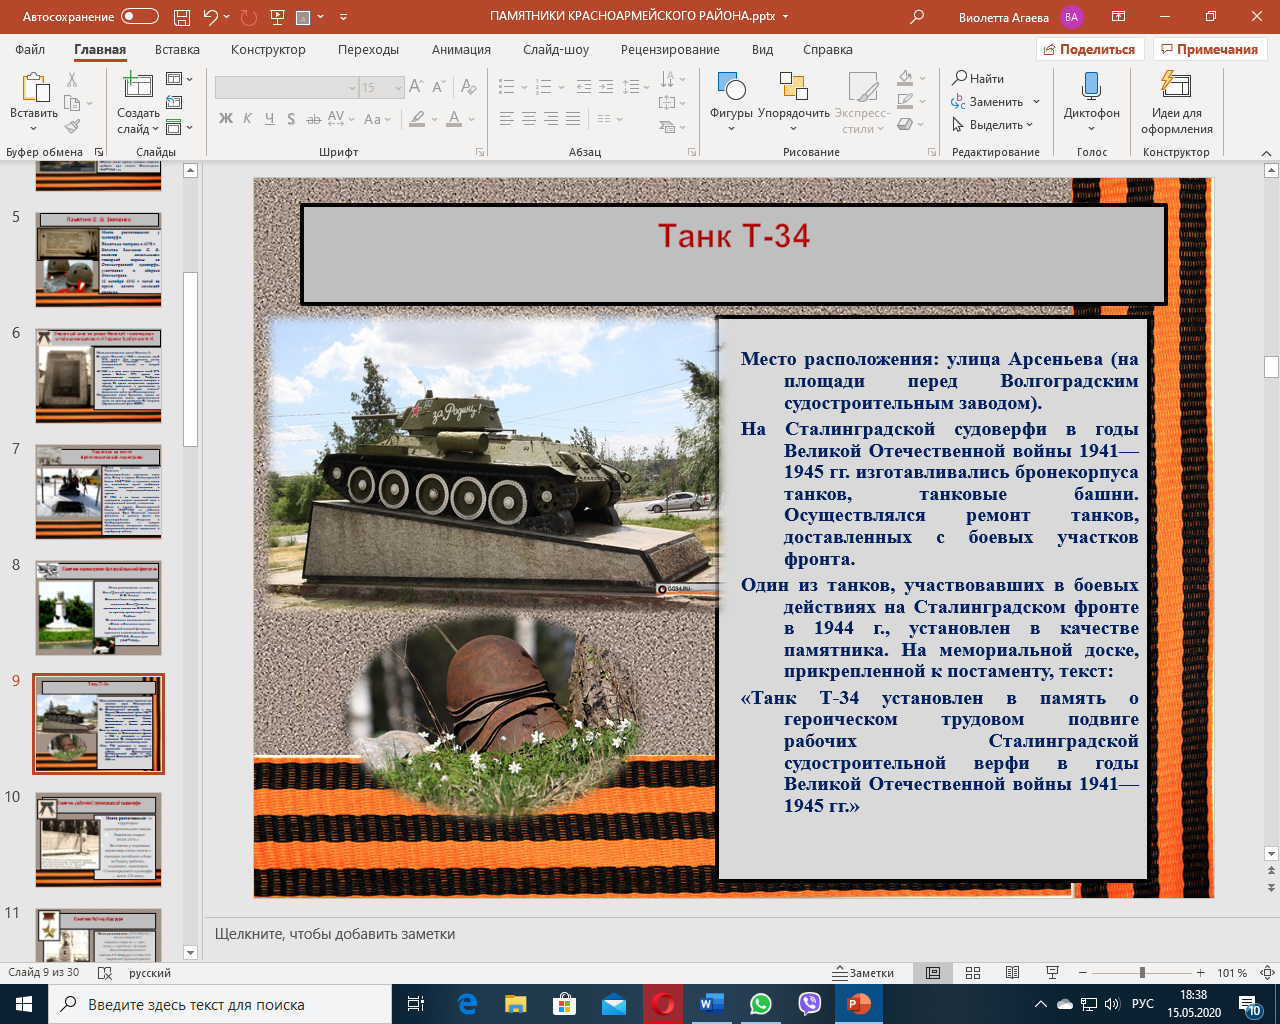Open the Dictate (Диктофон) microphone tool

click(1091, 87)
